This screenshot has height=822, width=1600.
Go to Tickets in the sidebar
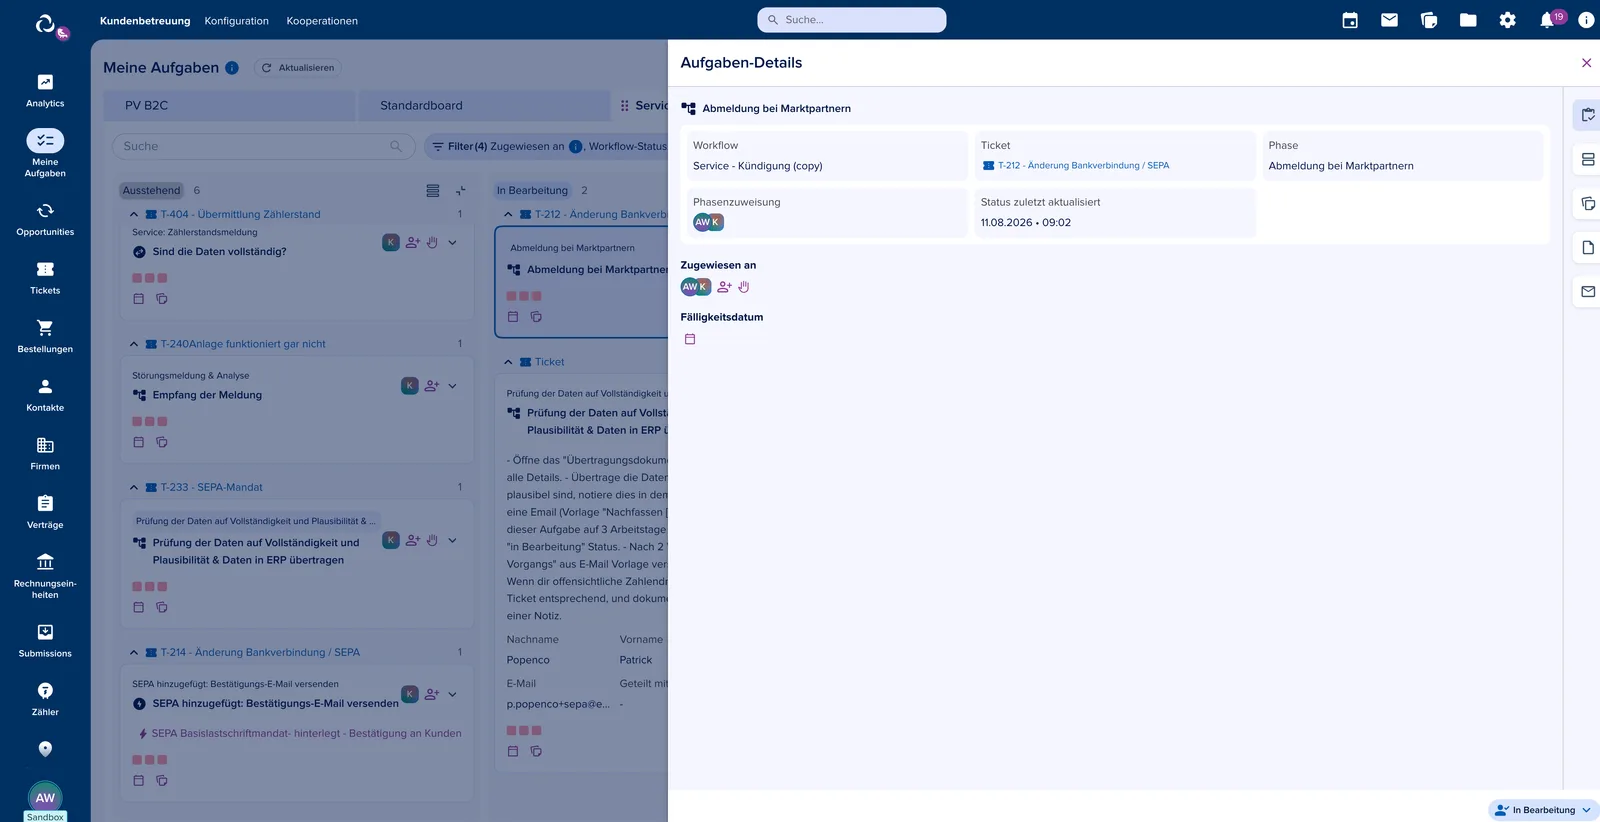45,278
